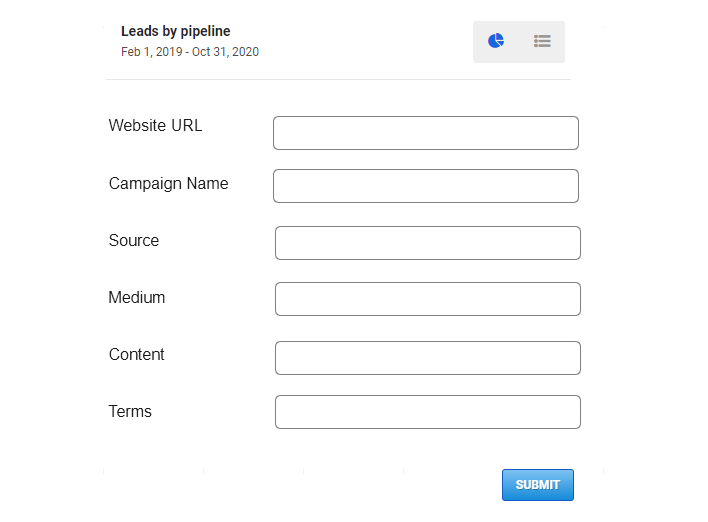The height and width of the screenshot is (522, 708).
Task: Click the Website URL label
Action: pyautogui.click(x=155, y=126)
